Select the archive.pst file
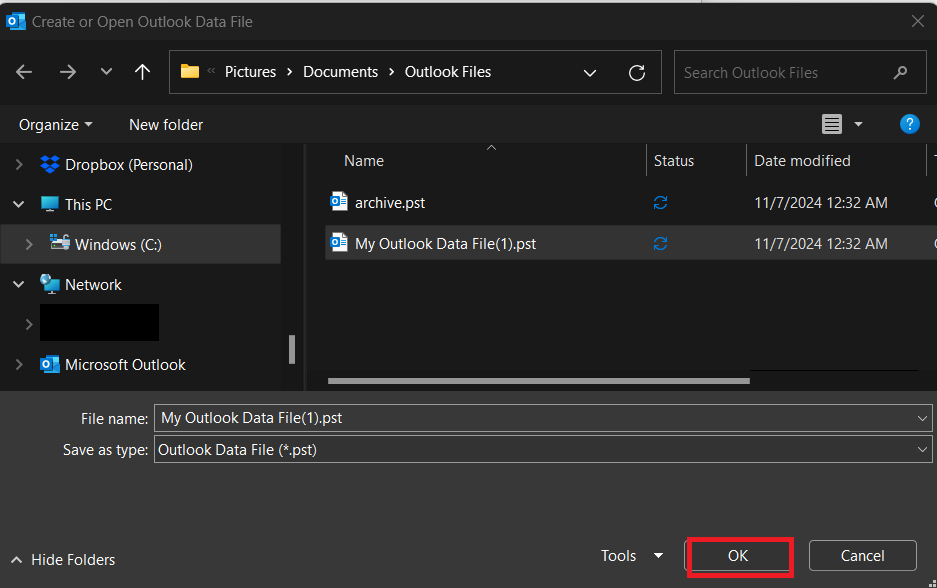The image size is (937, 588). coord(390,203)
